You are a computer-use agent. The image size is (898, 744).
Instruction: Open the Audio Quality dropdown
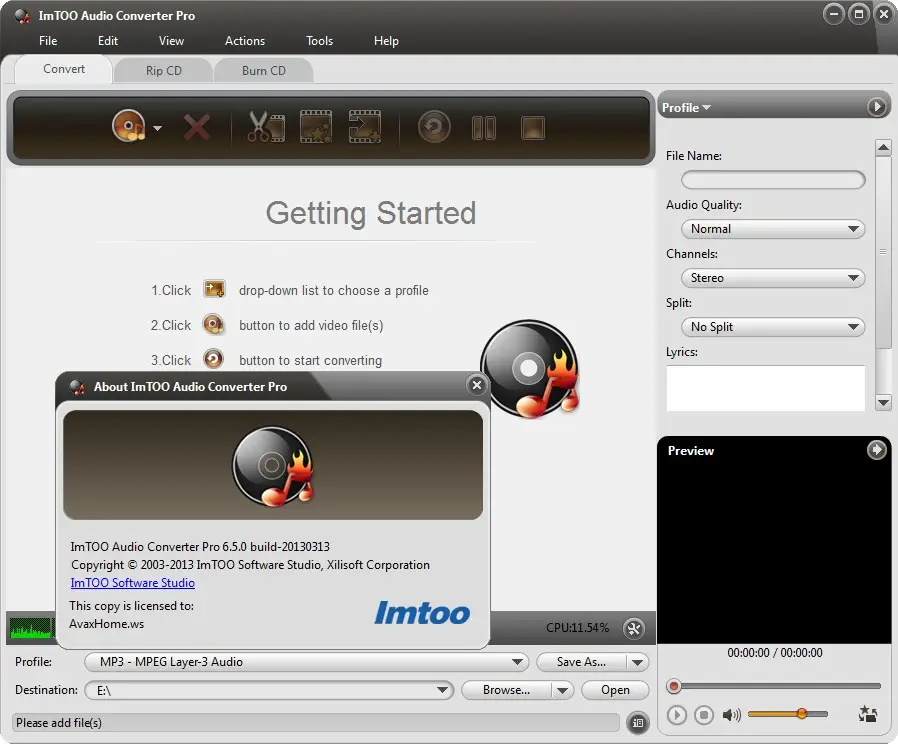tap(772, 228)
